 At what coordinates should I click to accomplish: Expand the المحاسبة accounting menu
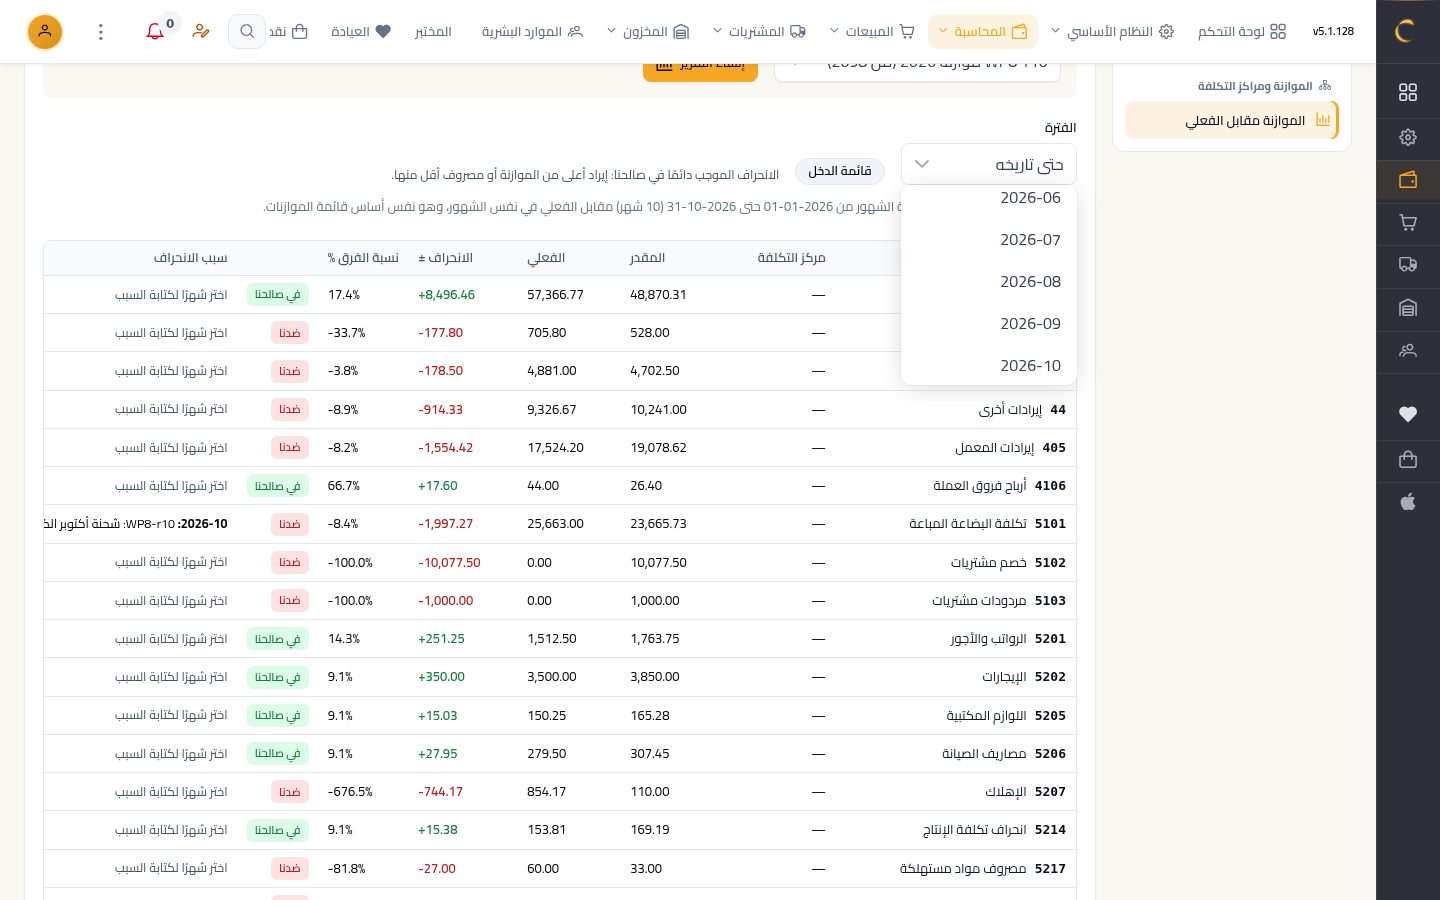[983, 32]
